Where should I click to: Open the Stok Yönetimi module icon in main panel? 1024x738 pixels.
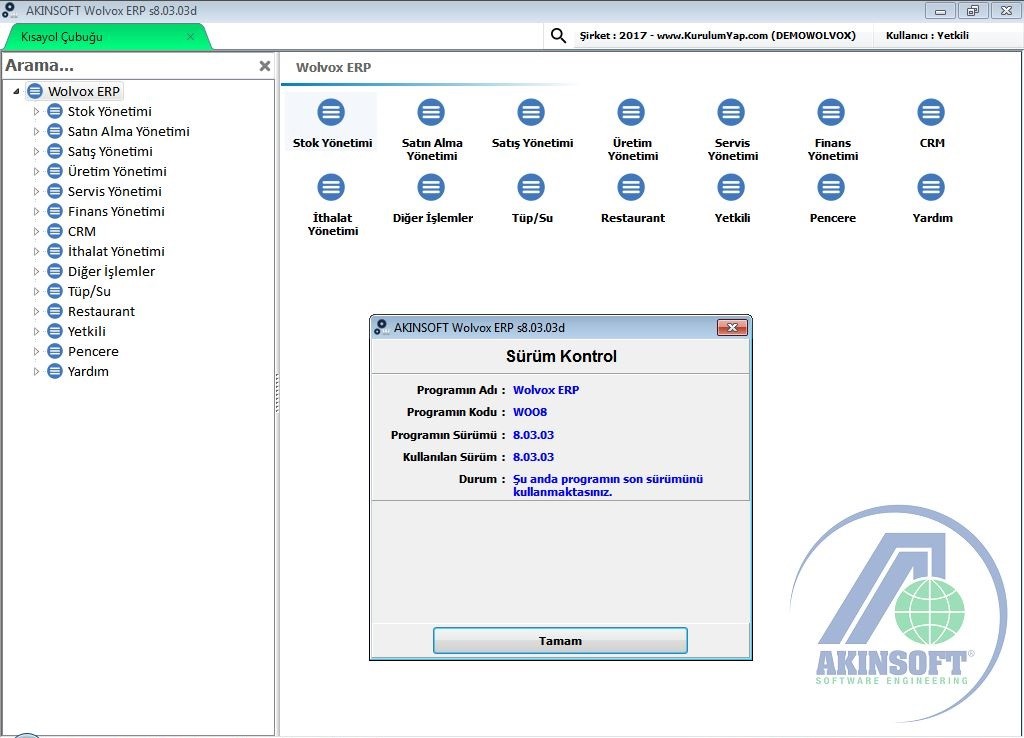pos(332,112)
